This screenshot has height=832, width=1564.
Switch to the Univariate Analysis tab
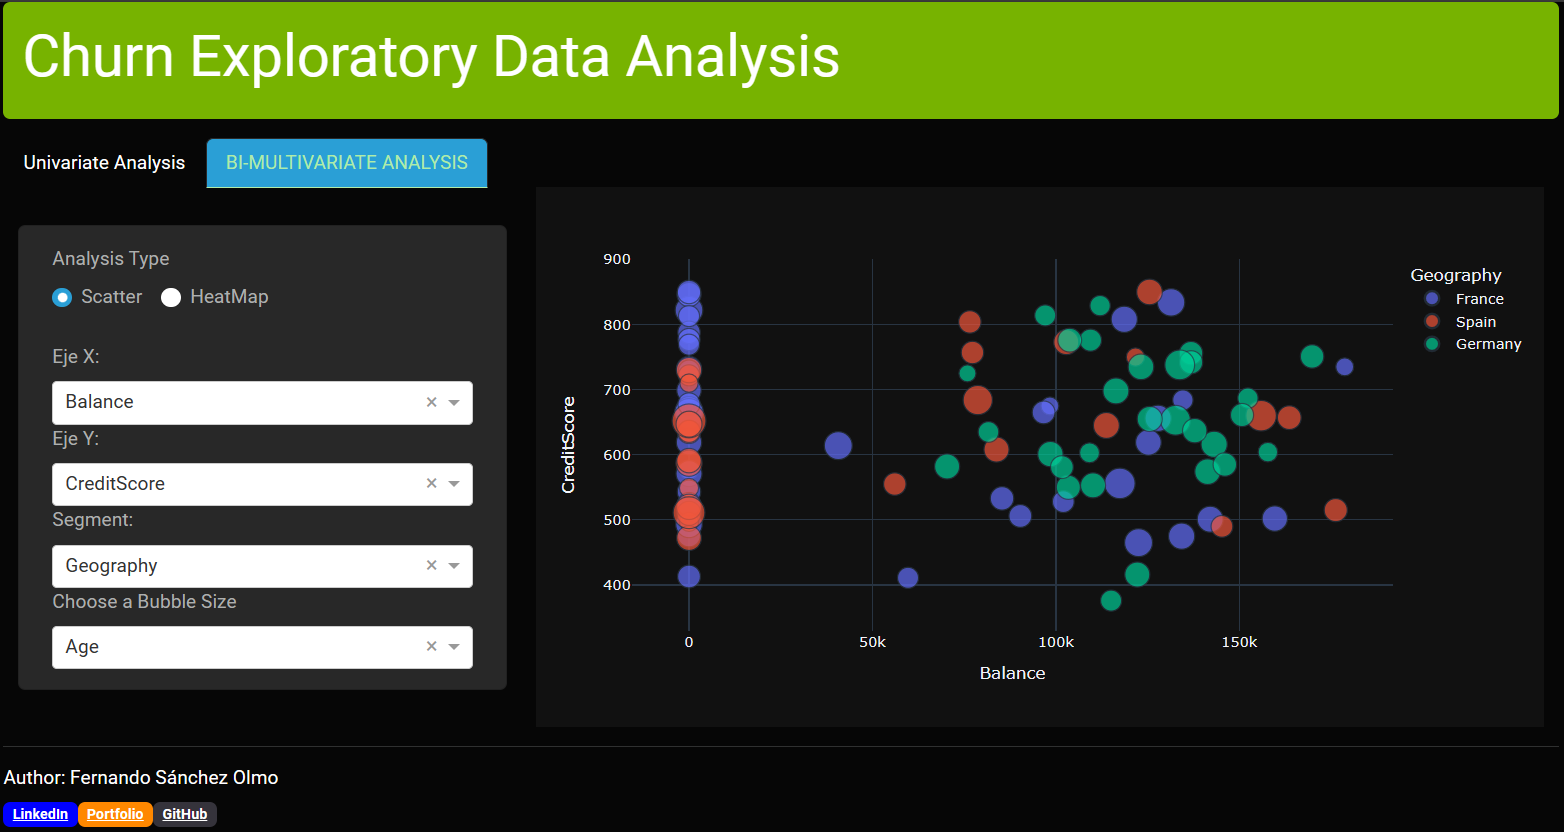coord(104,163)
